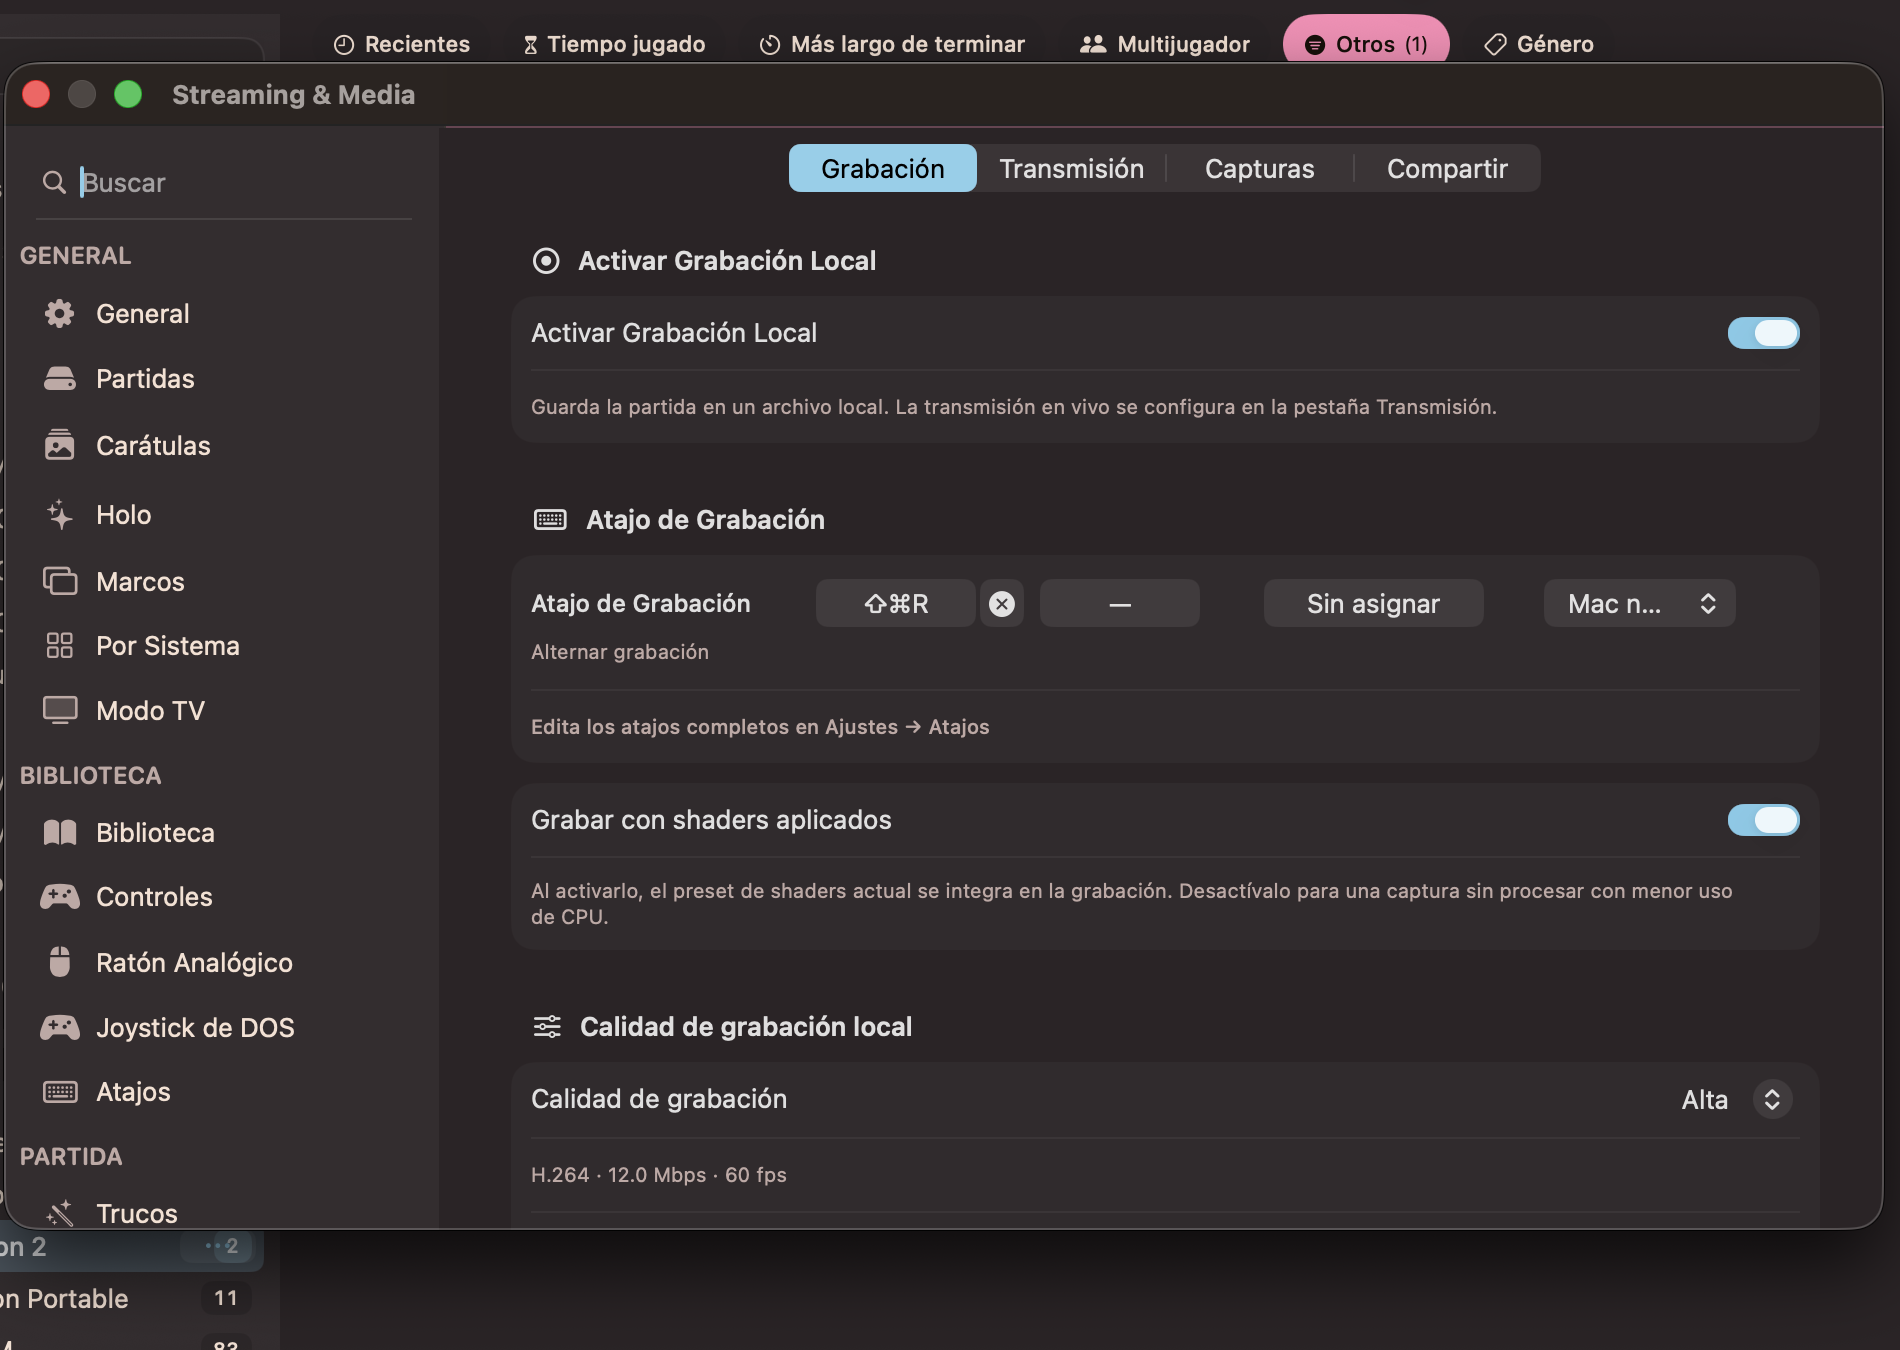Screen dimensions: 1900x1350
Task: Switch to the Grabación tab
Action: click(883, 169)
